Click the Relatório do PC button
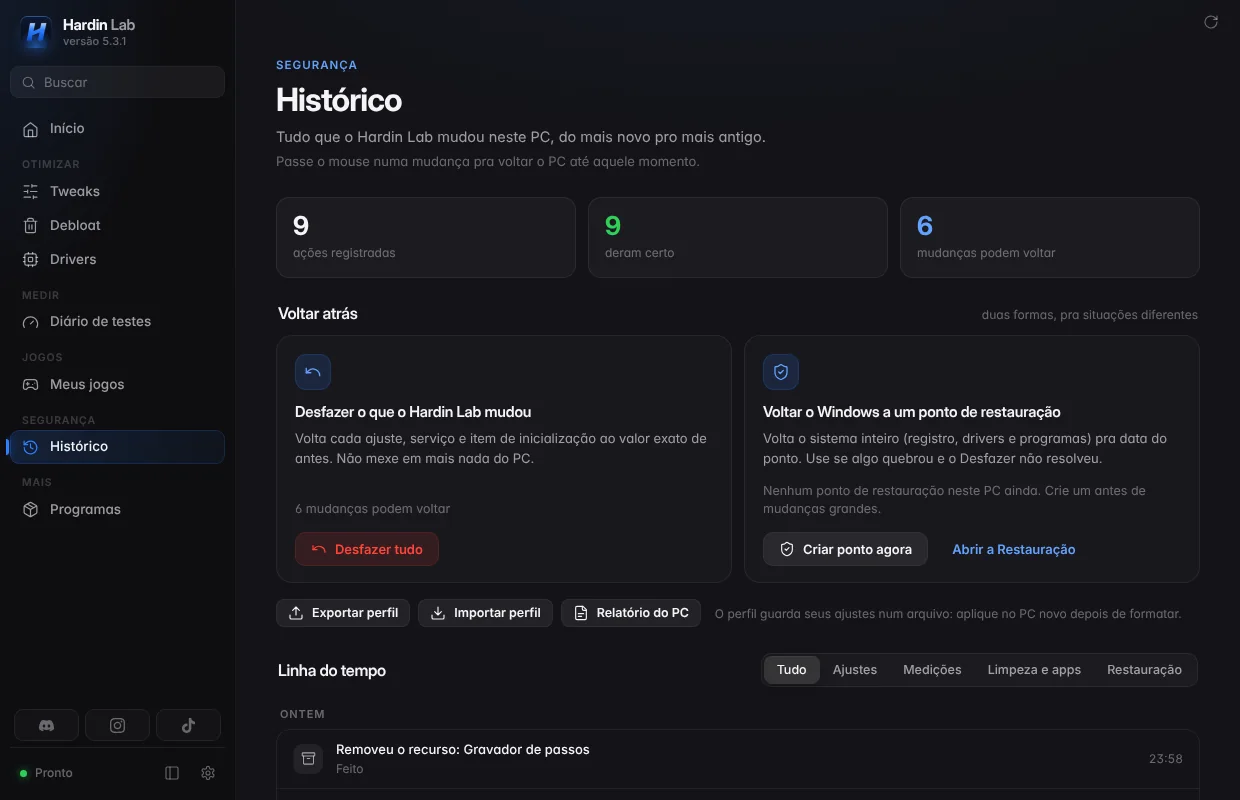The height and width of the screenshot is (800, 1240). pyautogui.click(x=631, y=613)
